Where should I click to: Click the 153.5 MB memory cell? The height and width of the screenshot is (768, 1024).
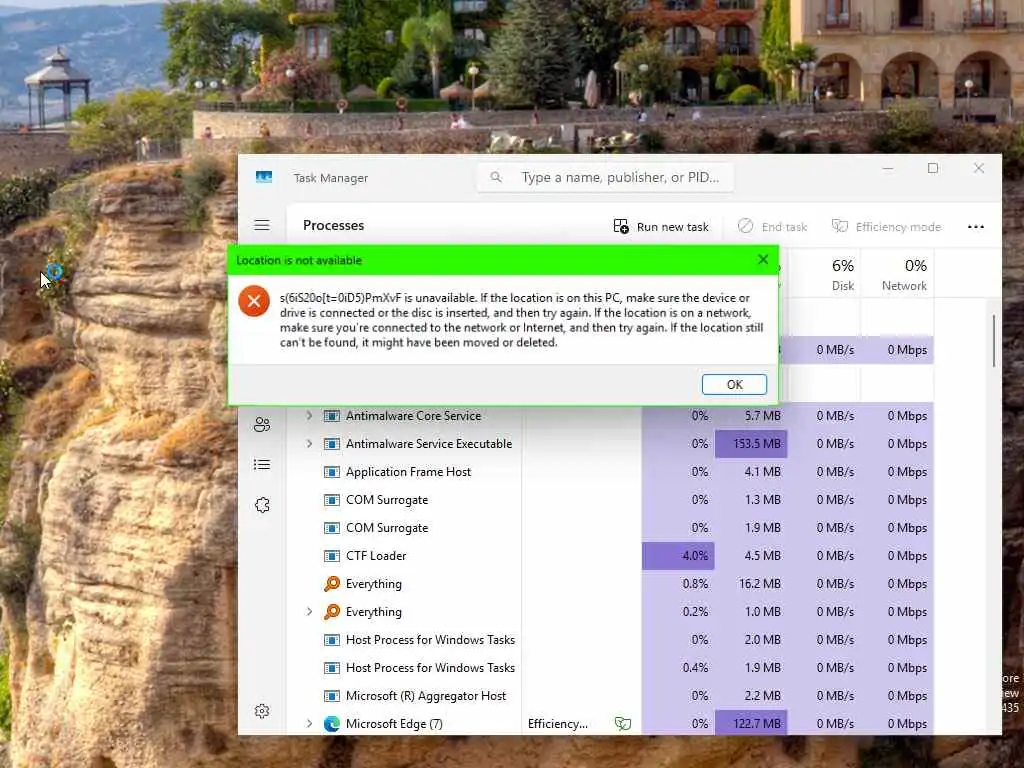pos(751,443)
